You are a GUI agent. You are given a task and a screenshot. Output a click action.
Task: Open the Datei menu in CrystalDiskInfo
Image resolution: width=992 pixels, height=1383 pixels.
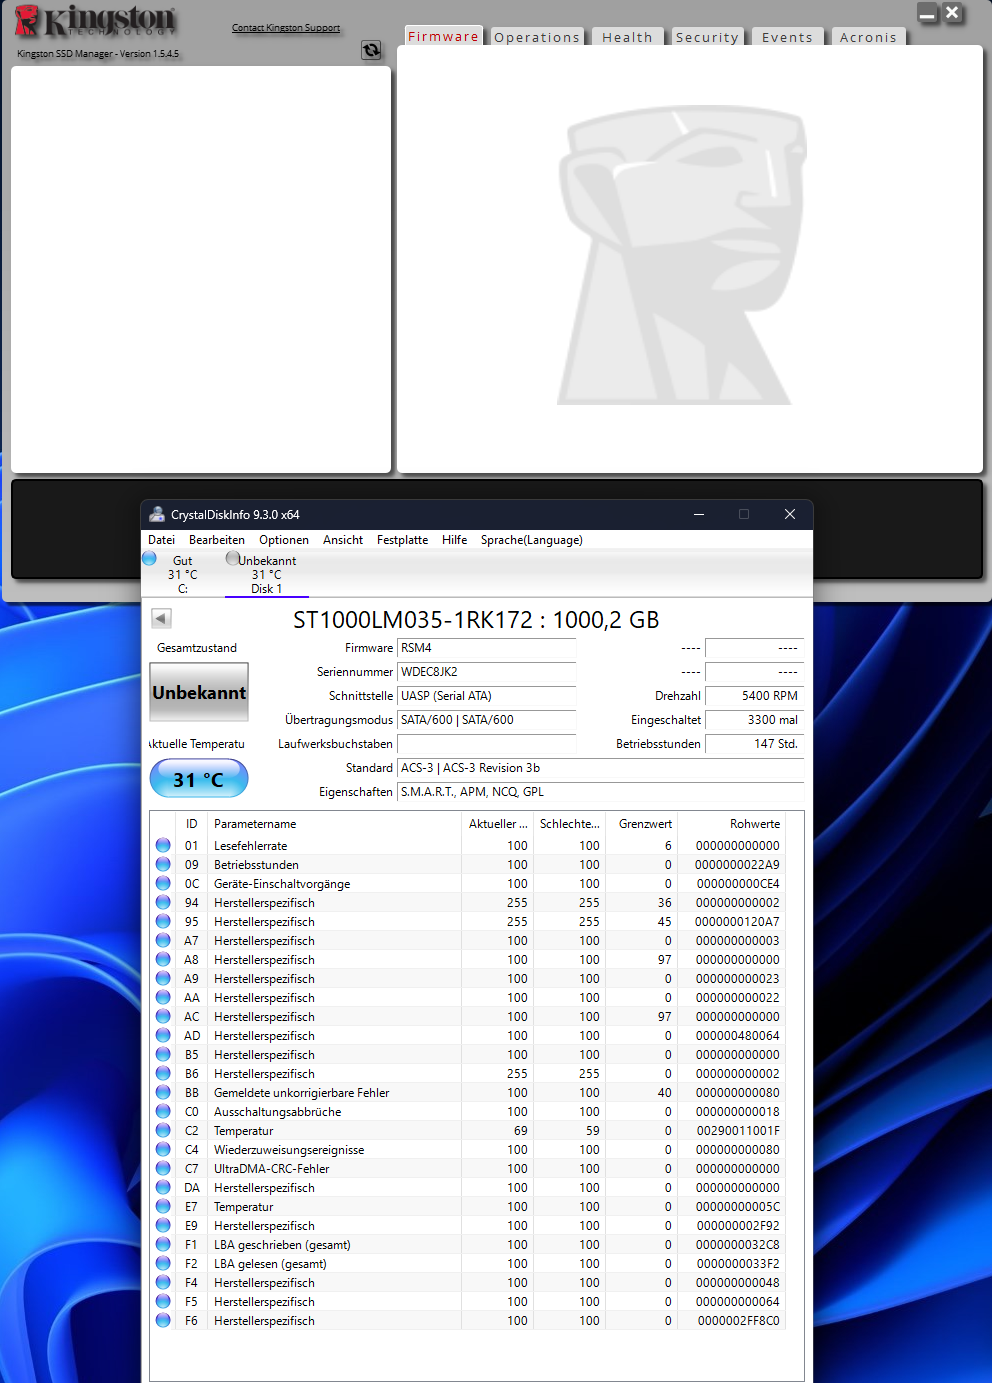coord(161,540)
